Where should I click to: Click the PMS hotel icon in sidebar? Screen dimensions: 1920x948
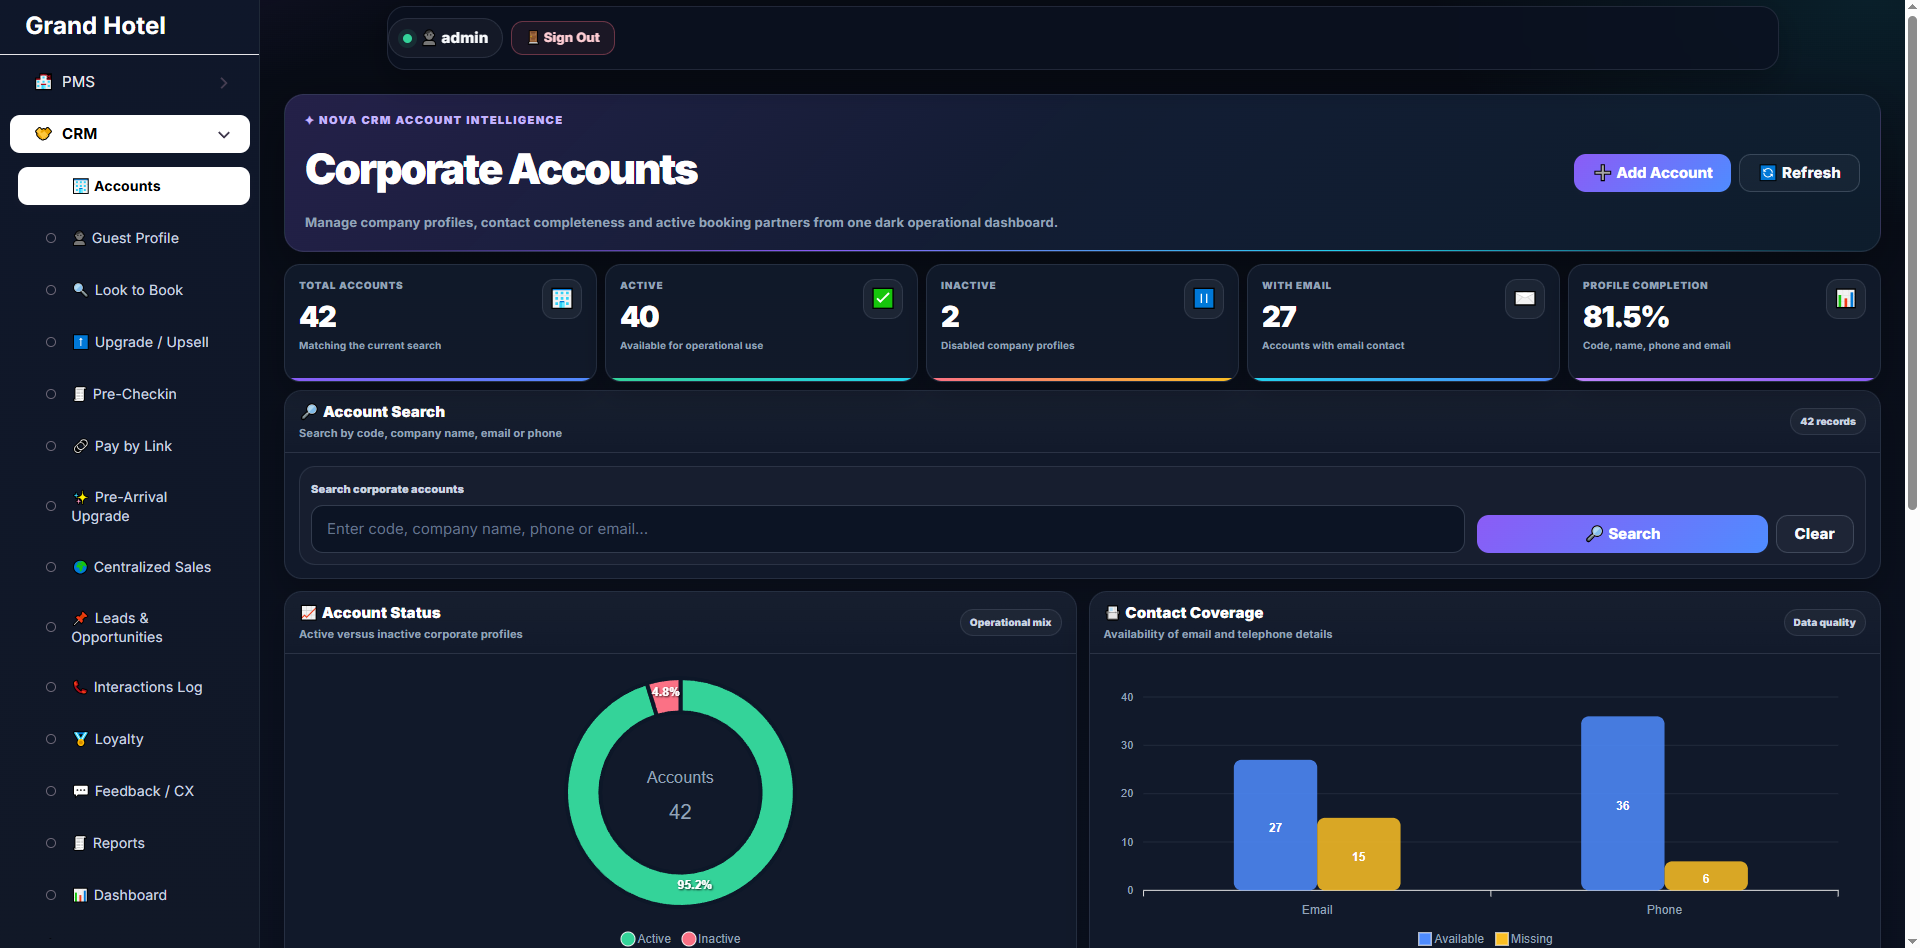pyautogui.click(x=43, y=82)
